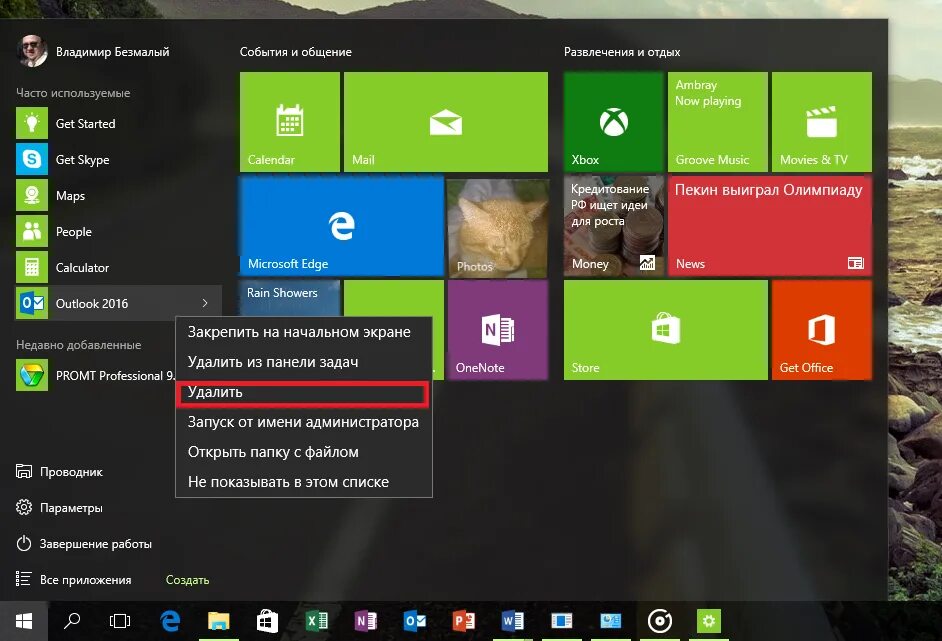This screenshot has width=942, height=641.
Task: Launch Calculator from the app list
Action: 118,268
